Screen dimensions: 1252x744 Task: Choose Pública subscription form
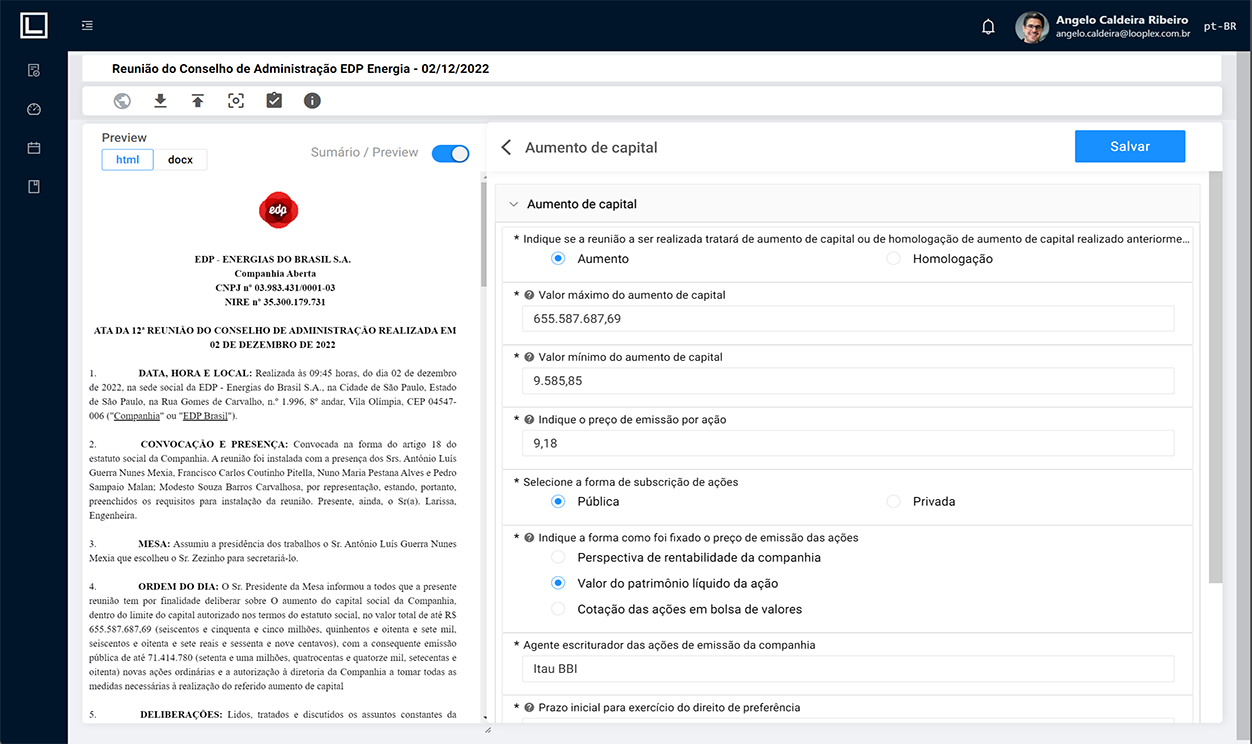click(558, 501)
